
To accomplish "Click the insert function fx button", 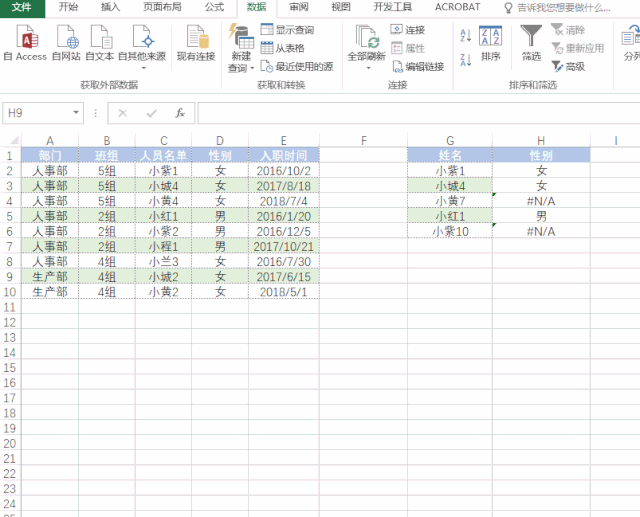I will (x=180, y=113).
